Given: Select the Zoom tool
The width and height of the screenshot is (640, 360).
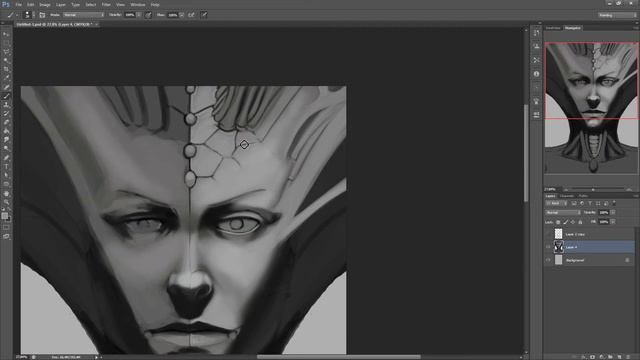Looking at the screenshot, I should coord(6,202).
